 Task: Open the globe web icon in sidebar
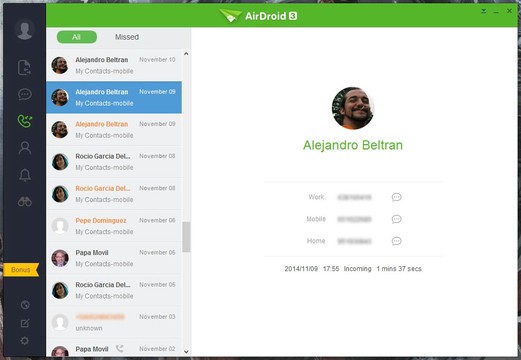point(25,305)
